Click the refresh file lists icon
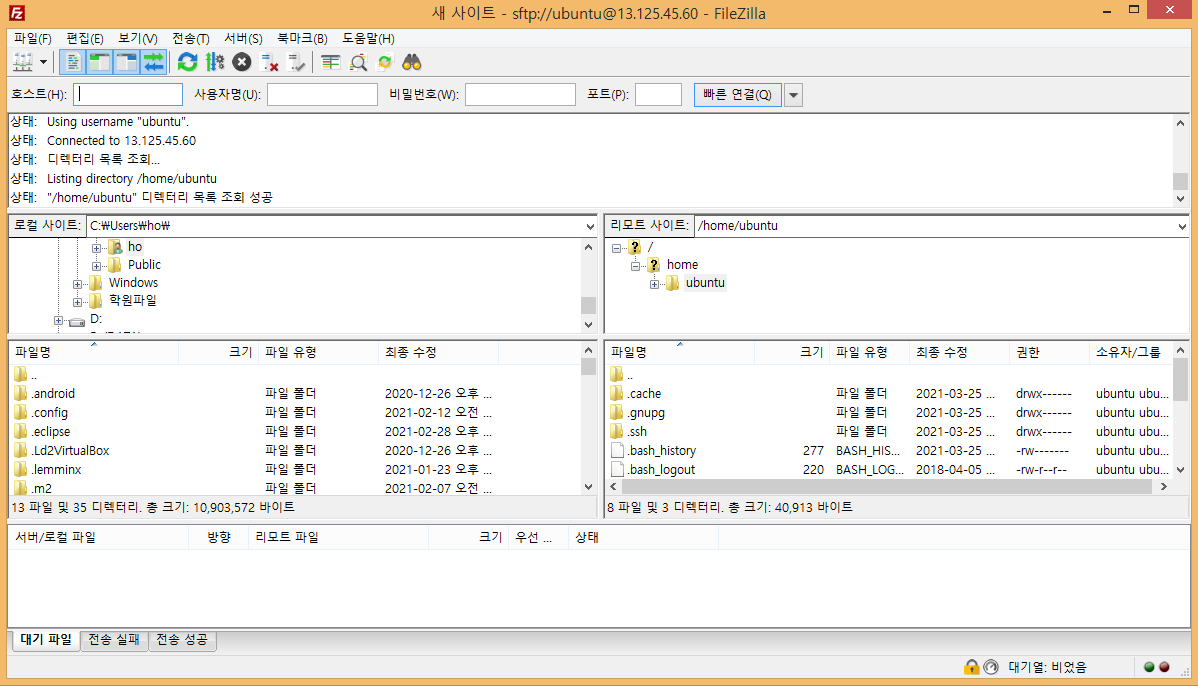1198x686 pixels. 187,63
